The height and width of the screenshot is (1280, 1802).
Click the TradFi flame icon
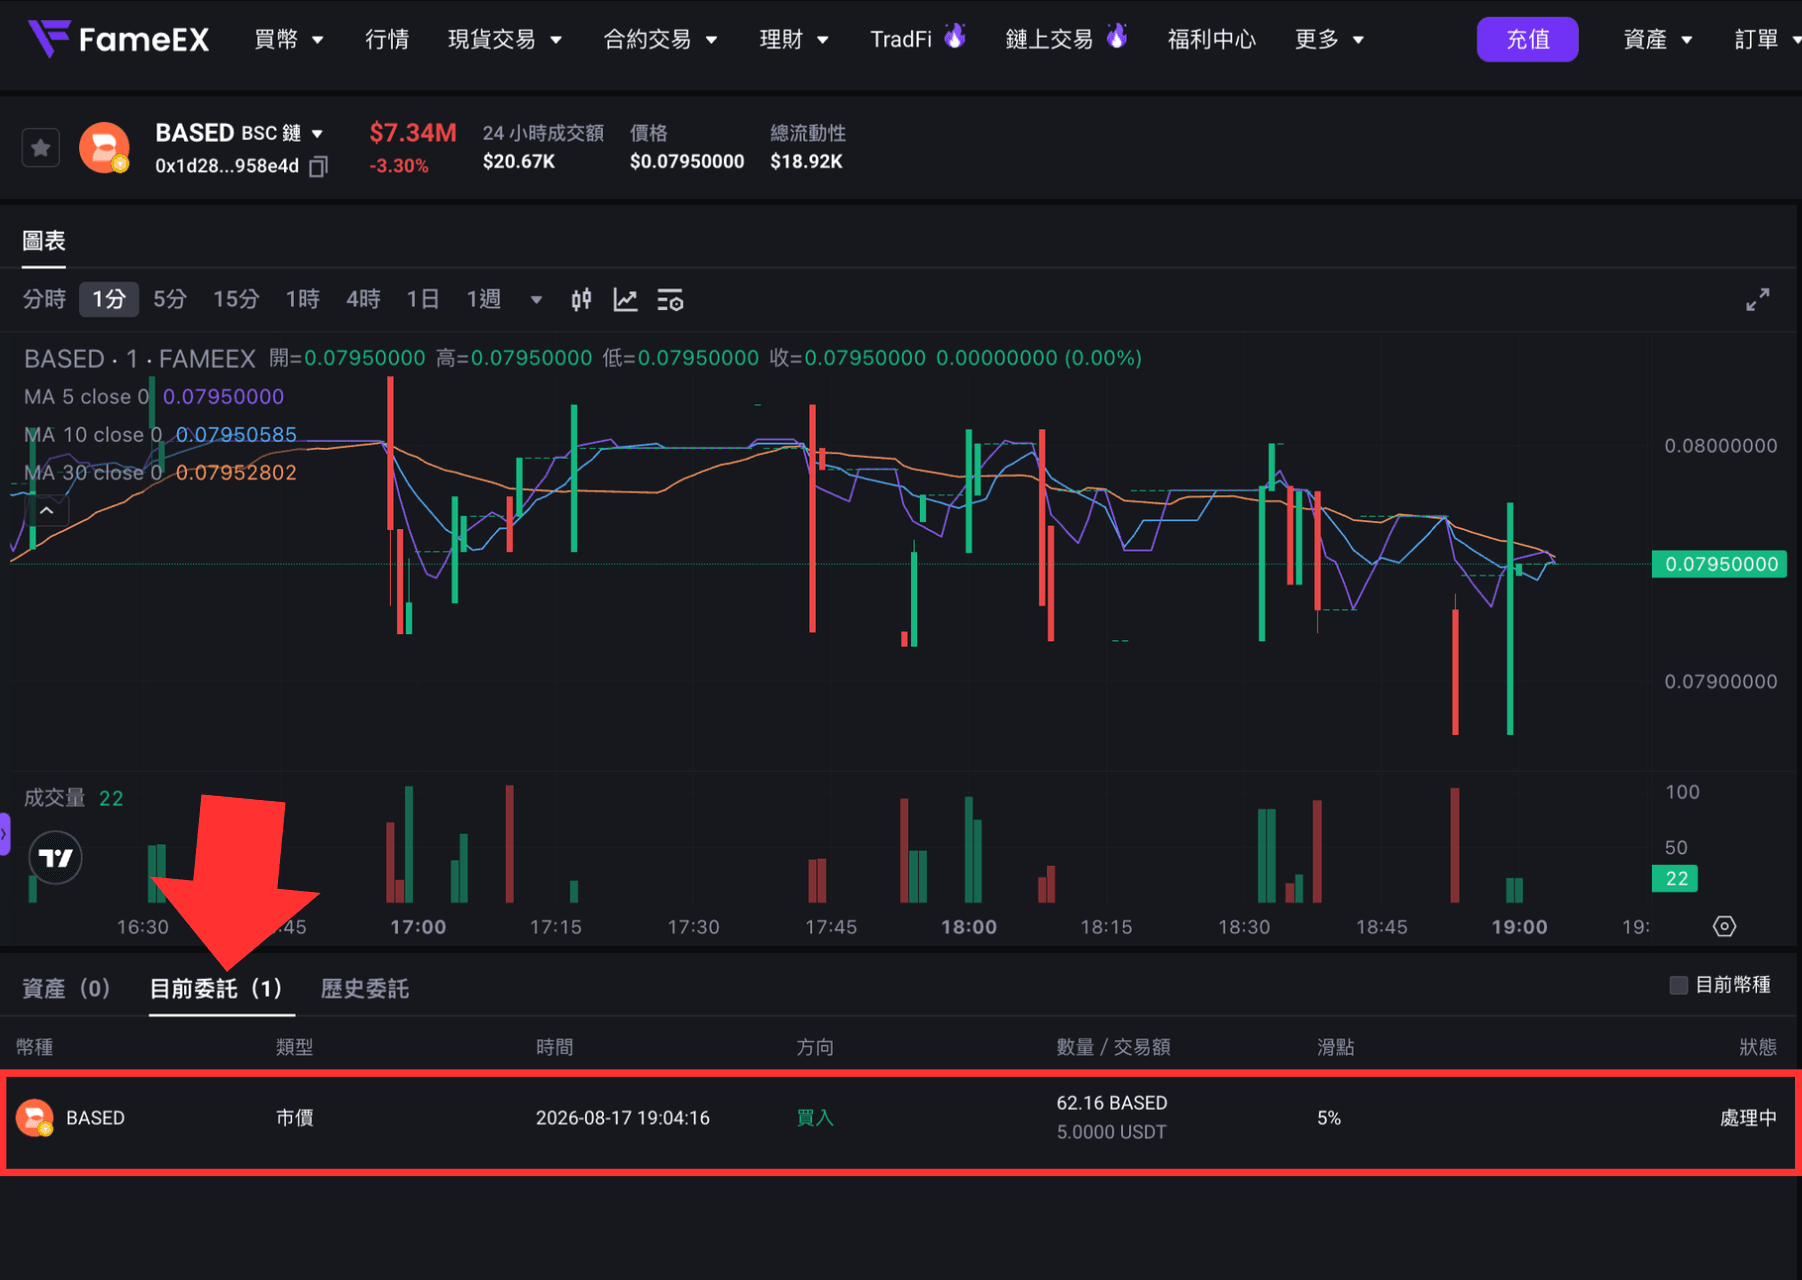click(x=956, y=36)
